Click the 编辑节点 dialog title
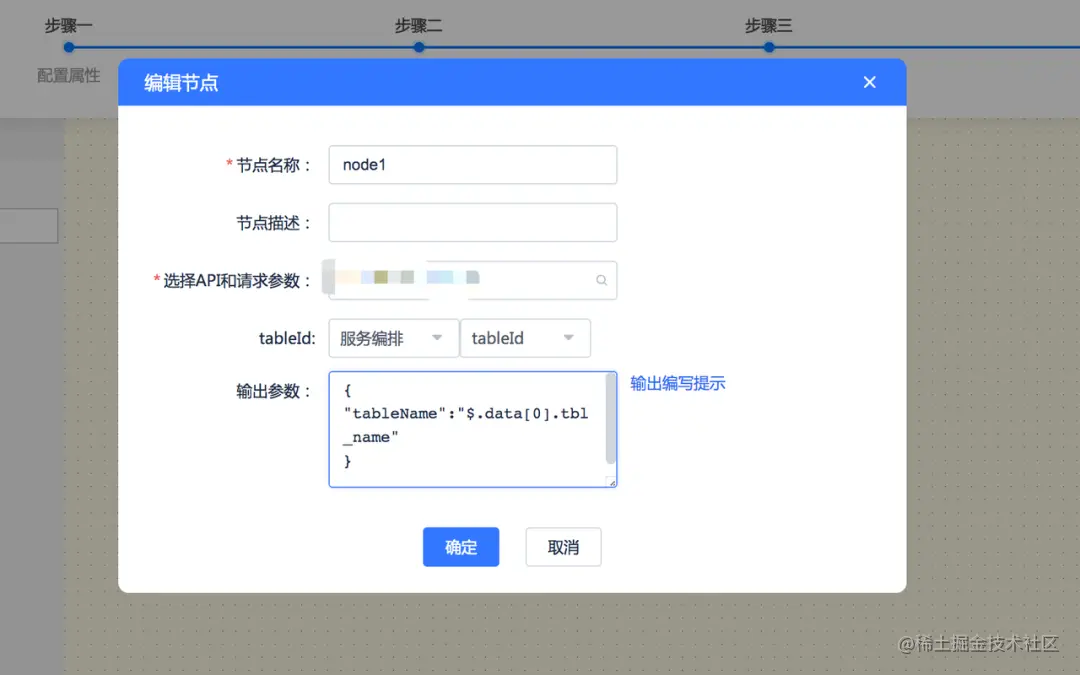Viewport: 1080px width, 675px height. tap(181, 83)
